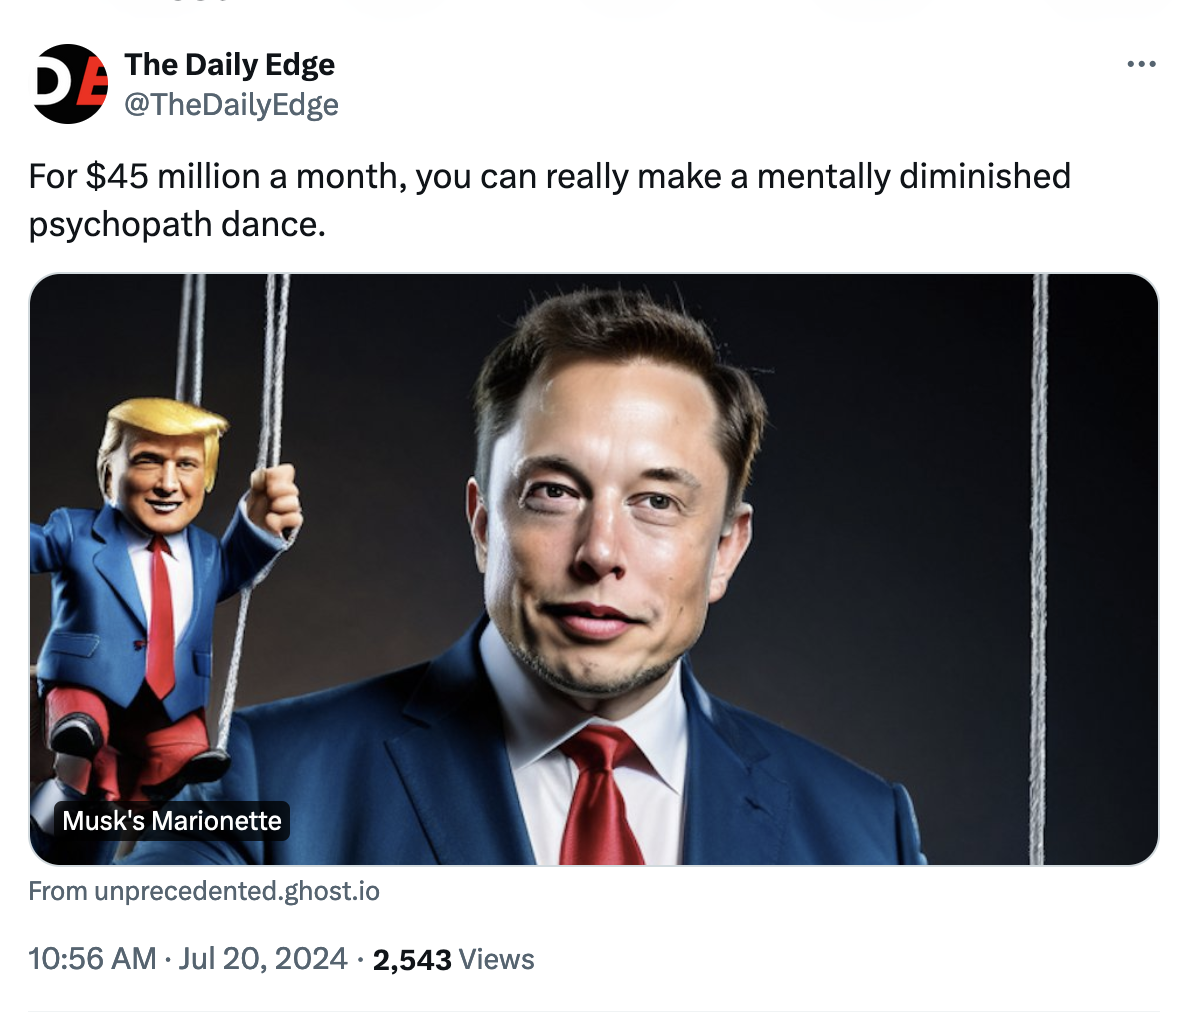Click the tweet text starting "For $45 million"
The height and width of the screenshot is (1012, 1186).
(548, 177)
